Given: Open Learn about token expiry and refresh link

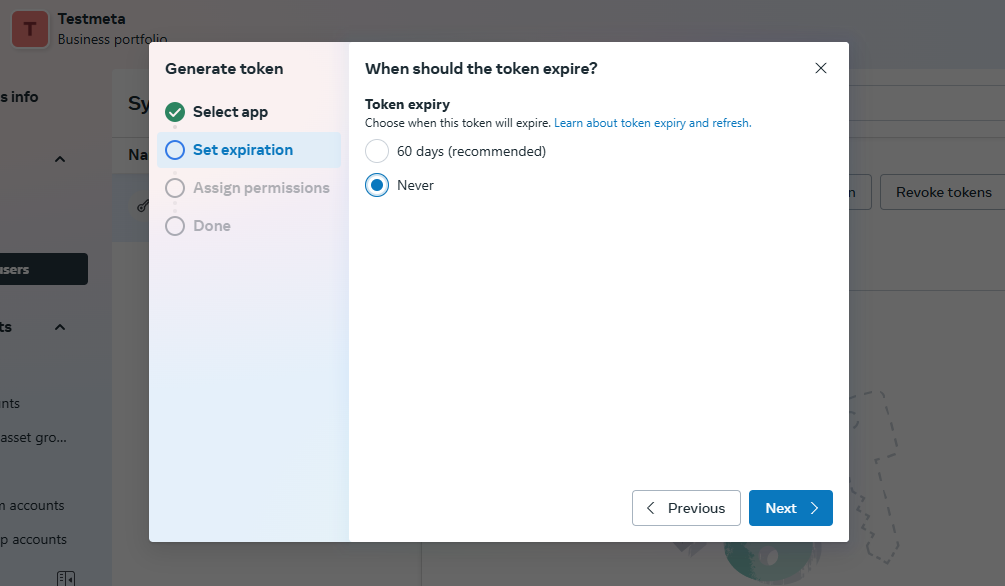Looking at the screenshot, I should coord(652,123).
